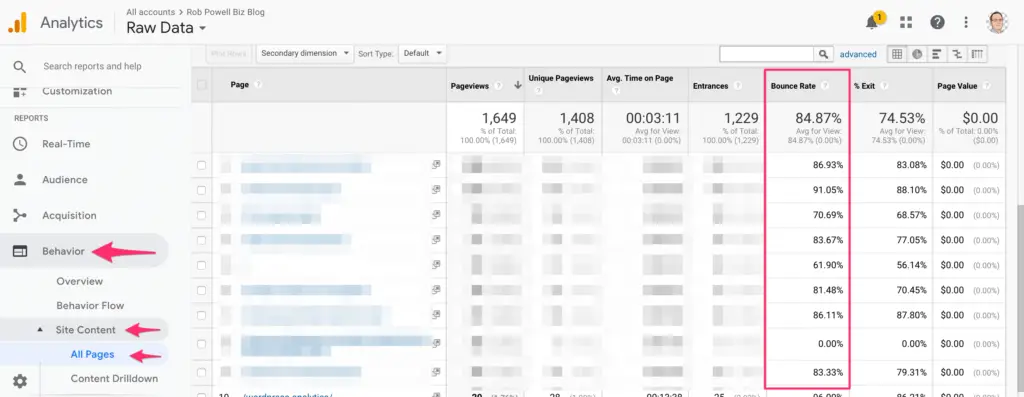Open the apps grid icon
Viewport: 1024px width, 397px height.
pyautogui.click(x=906, y=22)
